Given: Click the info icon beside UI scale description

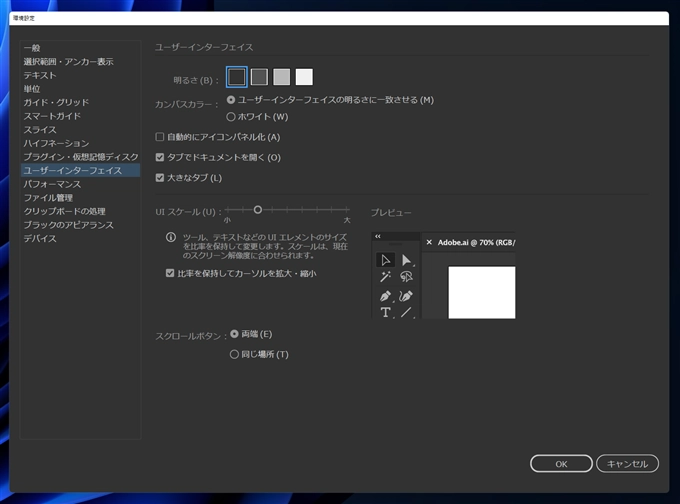Looking at the screenshot, I should pos(171,237).
